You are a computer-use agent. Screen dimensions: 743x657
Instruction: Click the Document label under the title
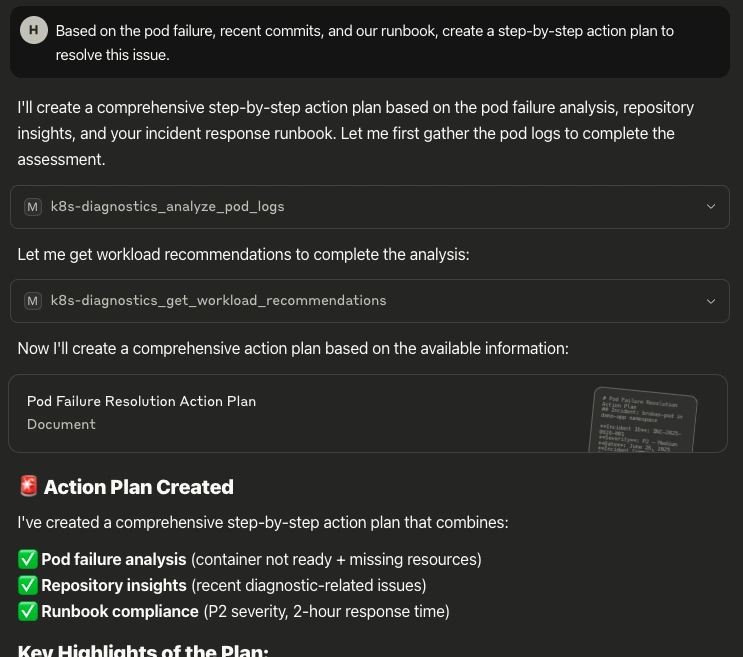(61, 424)
